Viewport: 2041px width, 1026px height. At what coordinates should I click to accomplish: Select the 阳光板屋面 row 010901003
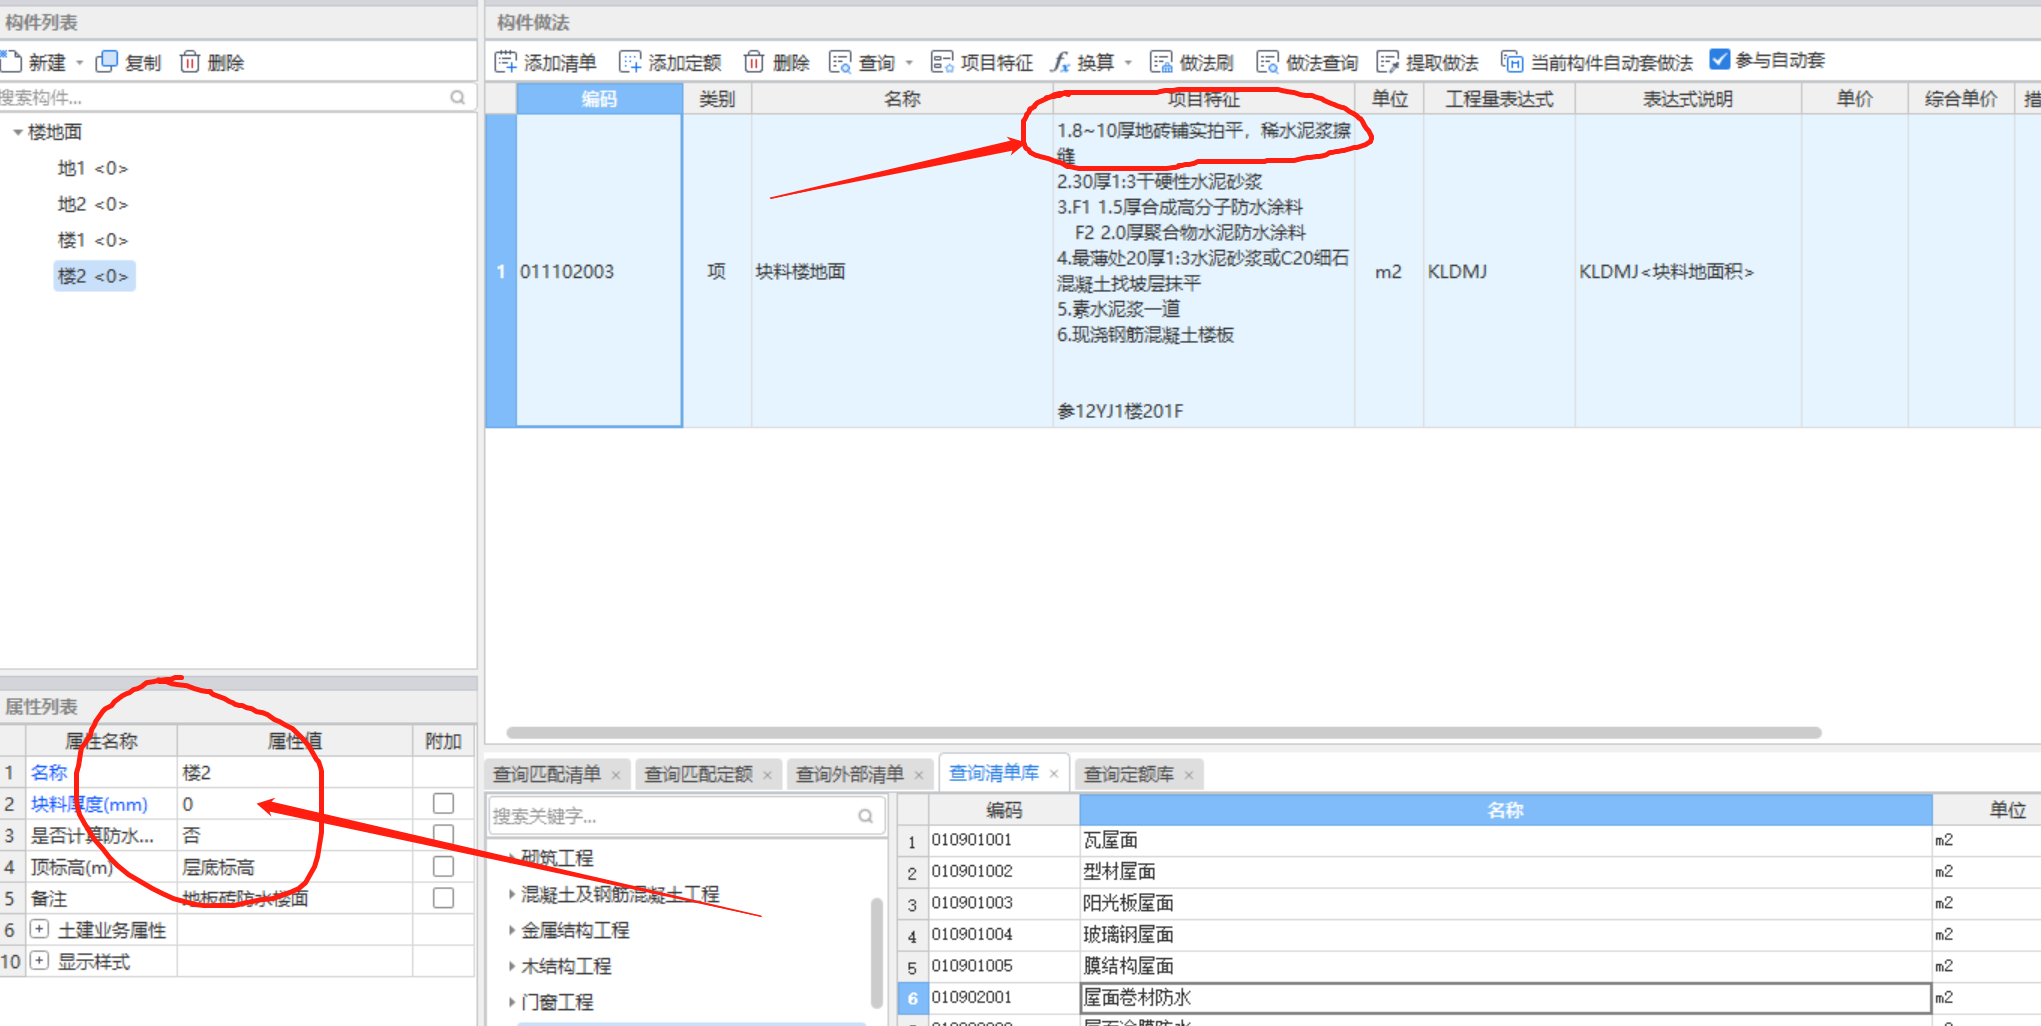click(x=1470, y=903)
